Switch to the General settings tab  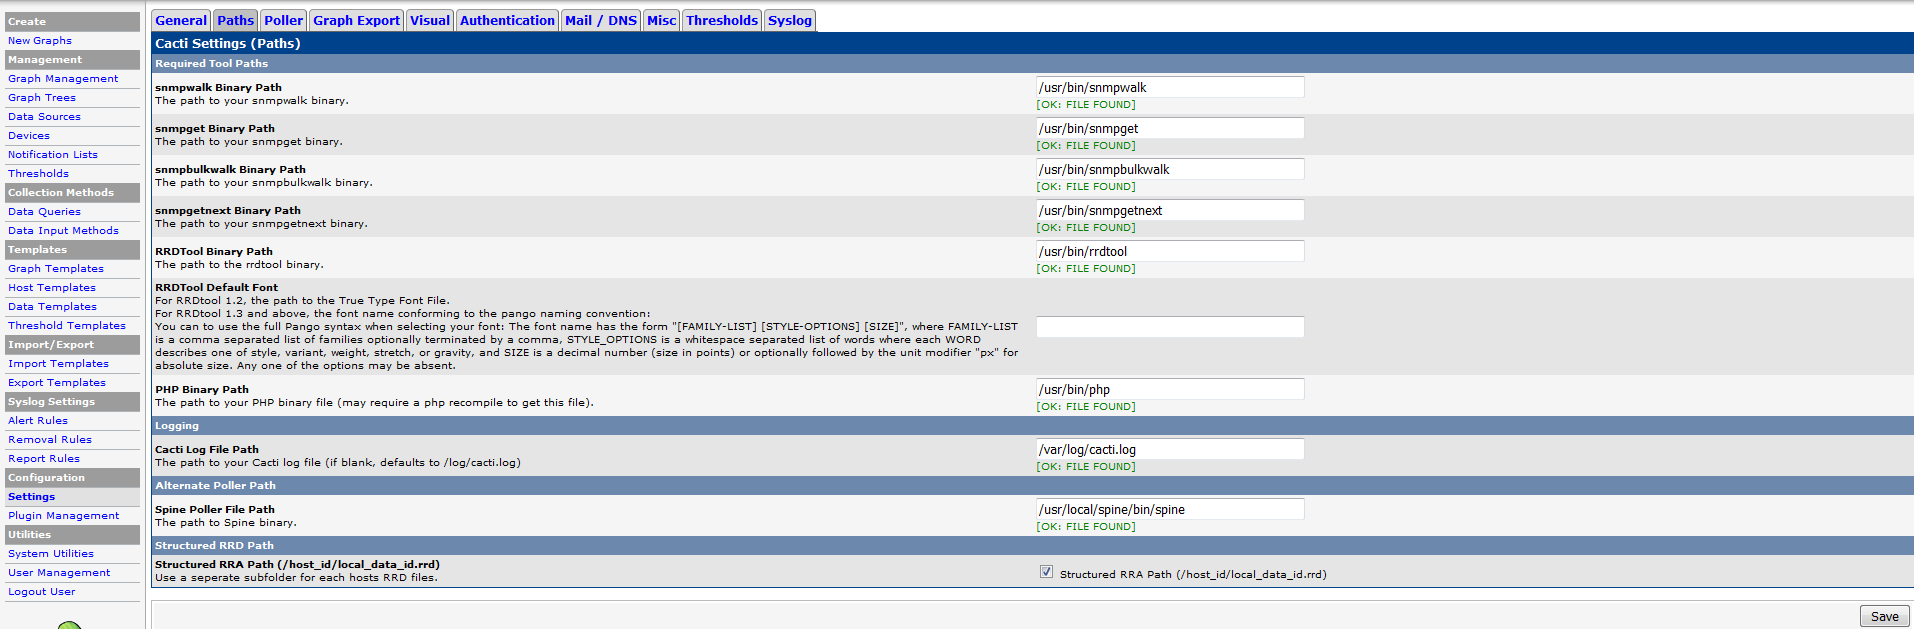tap(181, 20)
